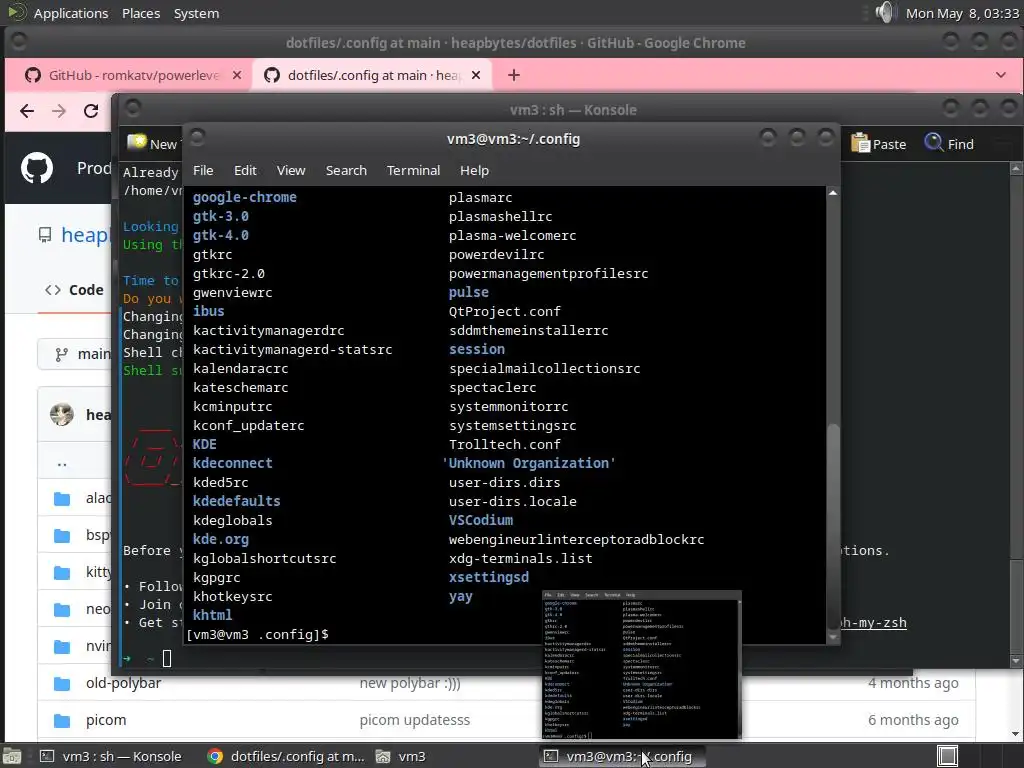Click the scroll-down arrow in vm3 terminal
Image resolution: width=1024 pixels, height=768 pixels.
coord(833,637)
